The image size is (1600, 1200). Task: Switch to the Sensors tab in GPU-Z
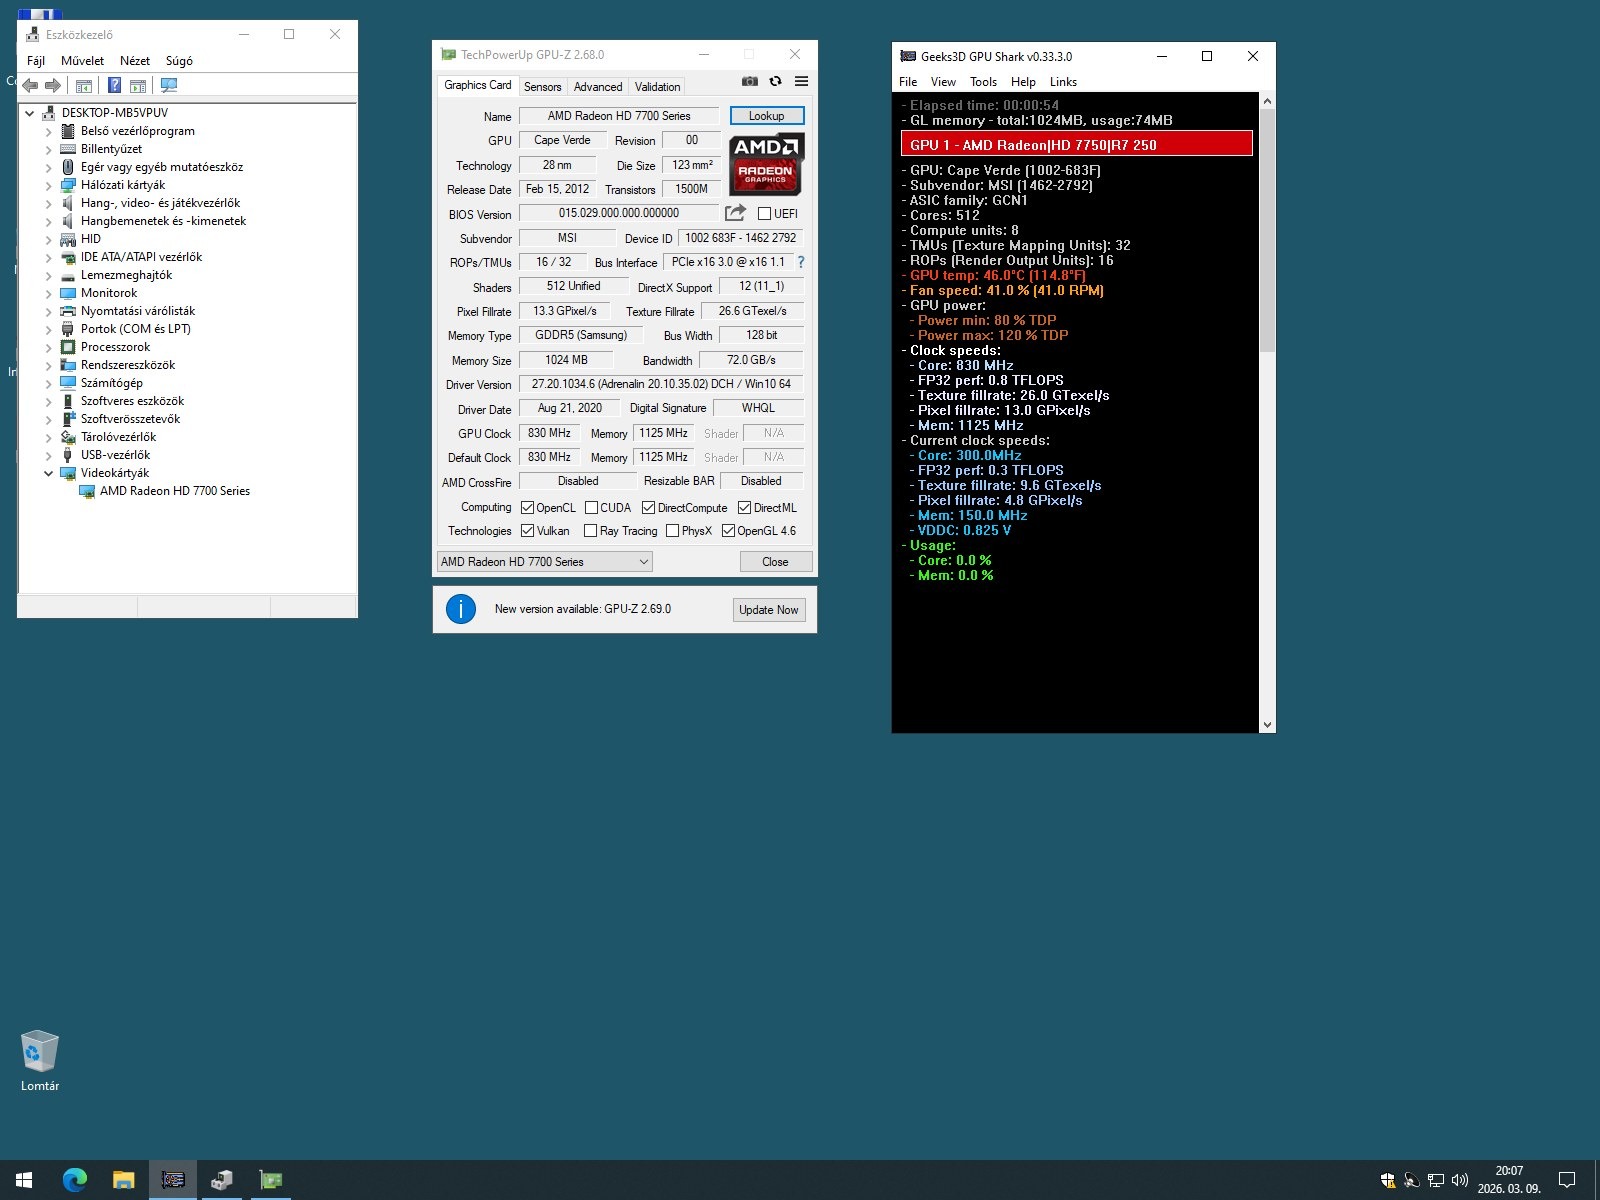click(543, 87)
